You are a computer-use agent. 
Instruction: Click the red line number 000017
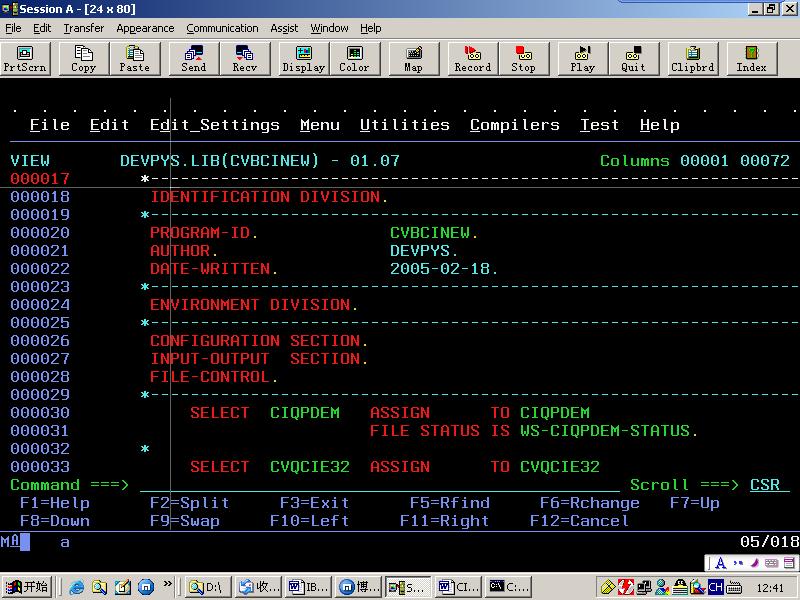40,179
